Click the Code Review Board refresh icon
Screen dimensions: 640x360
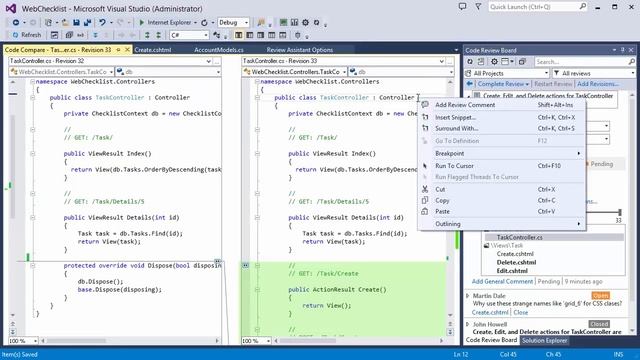470,62
